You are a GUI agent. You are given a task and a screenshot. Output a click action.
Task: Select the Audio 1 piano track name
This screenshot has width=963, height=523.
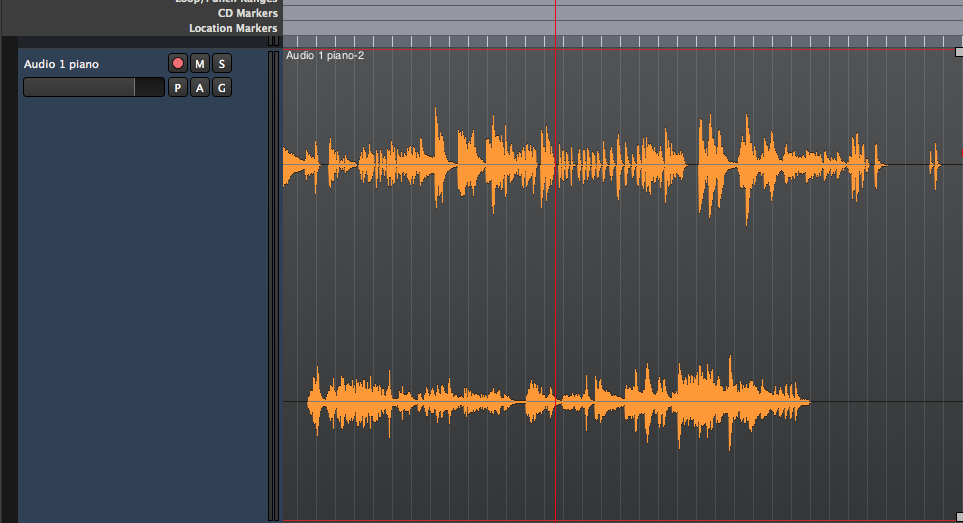62,64
